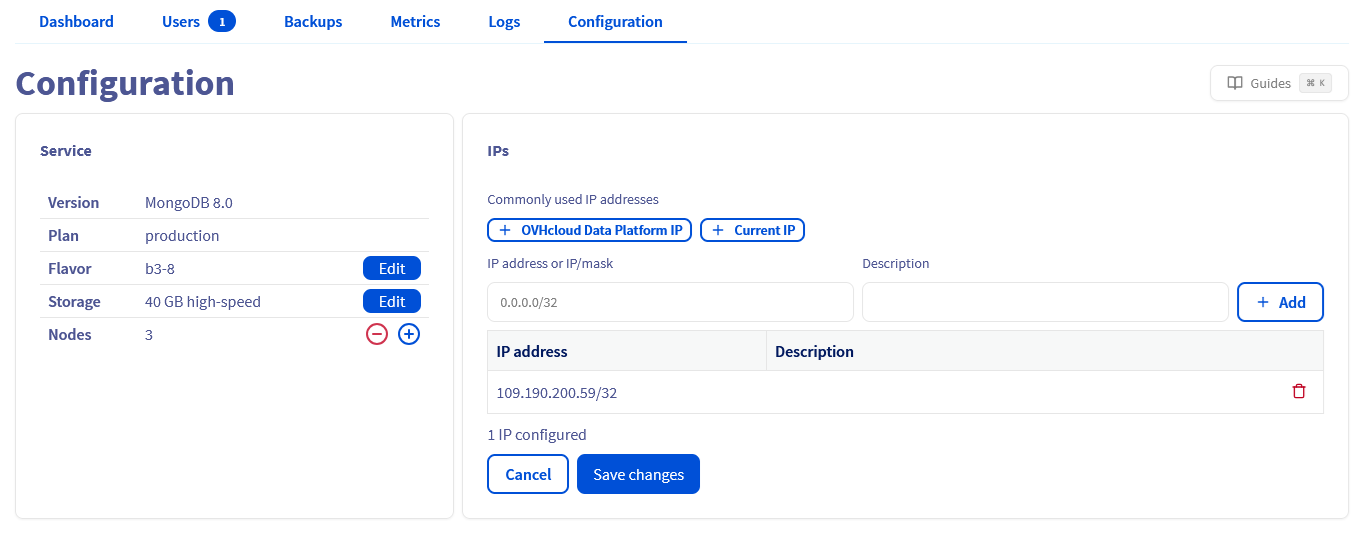The width and height of the screenshot is (1362, 534).
Task: Switch to the Dashboard tab
Action: click(x=76, y=21)
